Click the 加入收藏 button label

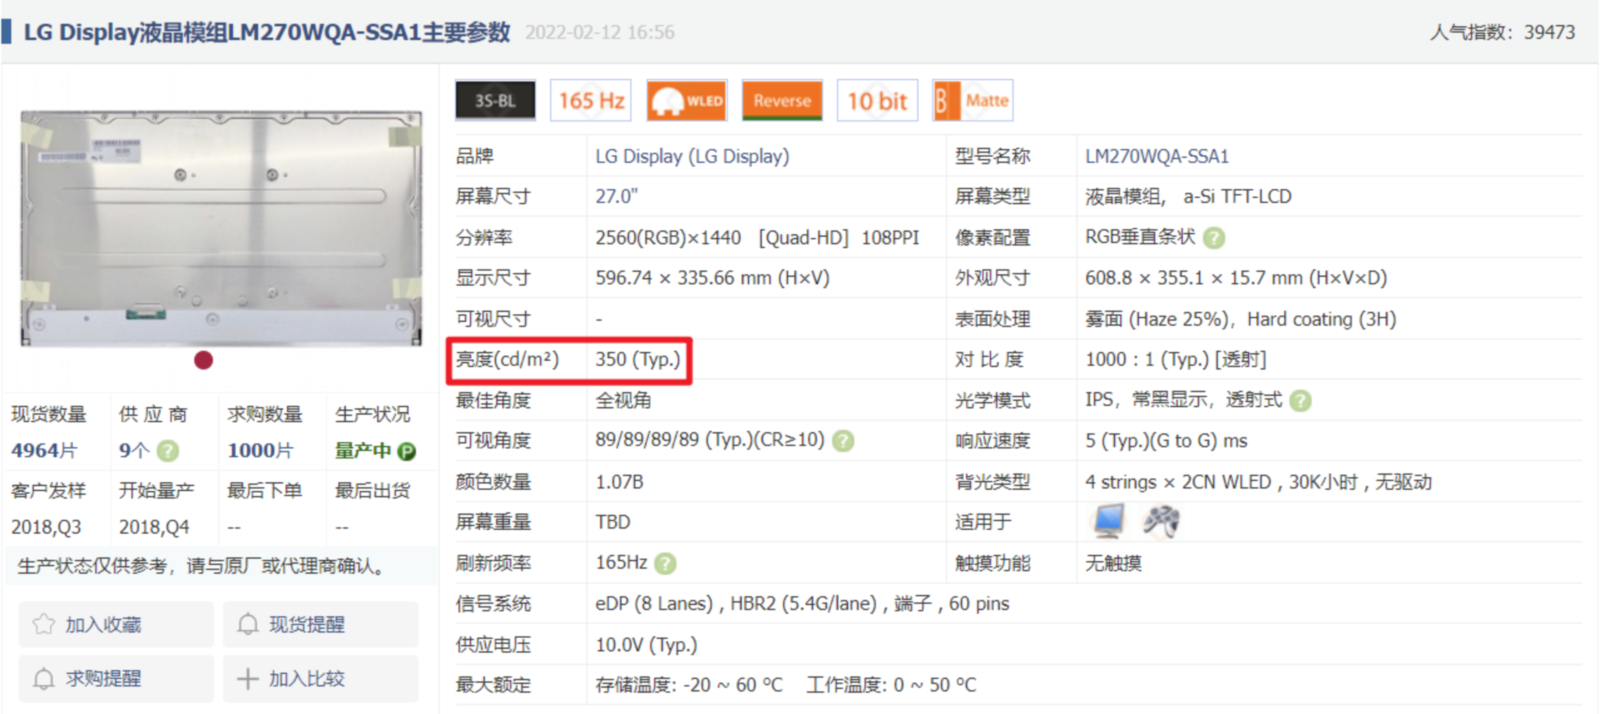point(104,625)
